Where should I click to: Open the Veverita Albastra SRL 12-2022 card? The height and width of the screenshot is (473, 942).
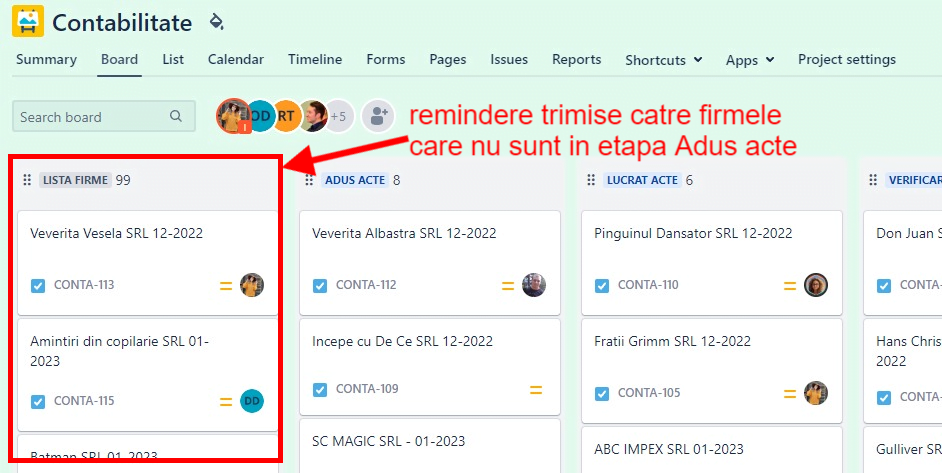click(x=404, y=234)
